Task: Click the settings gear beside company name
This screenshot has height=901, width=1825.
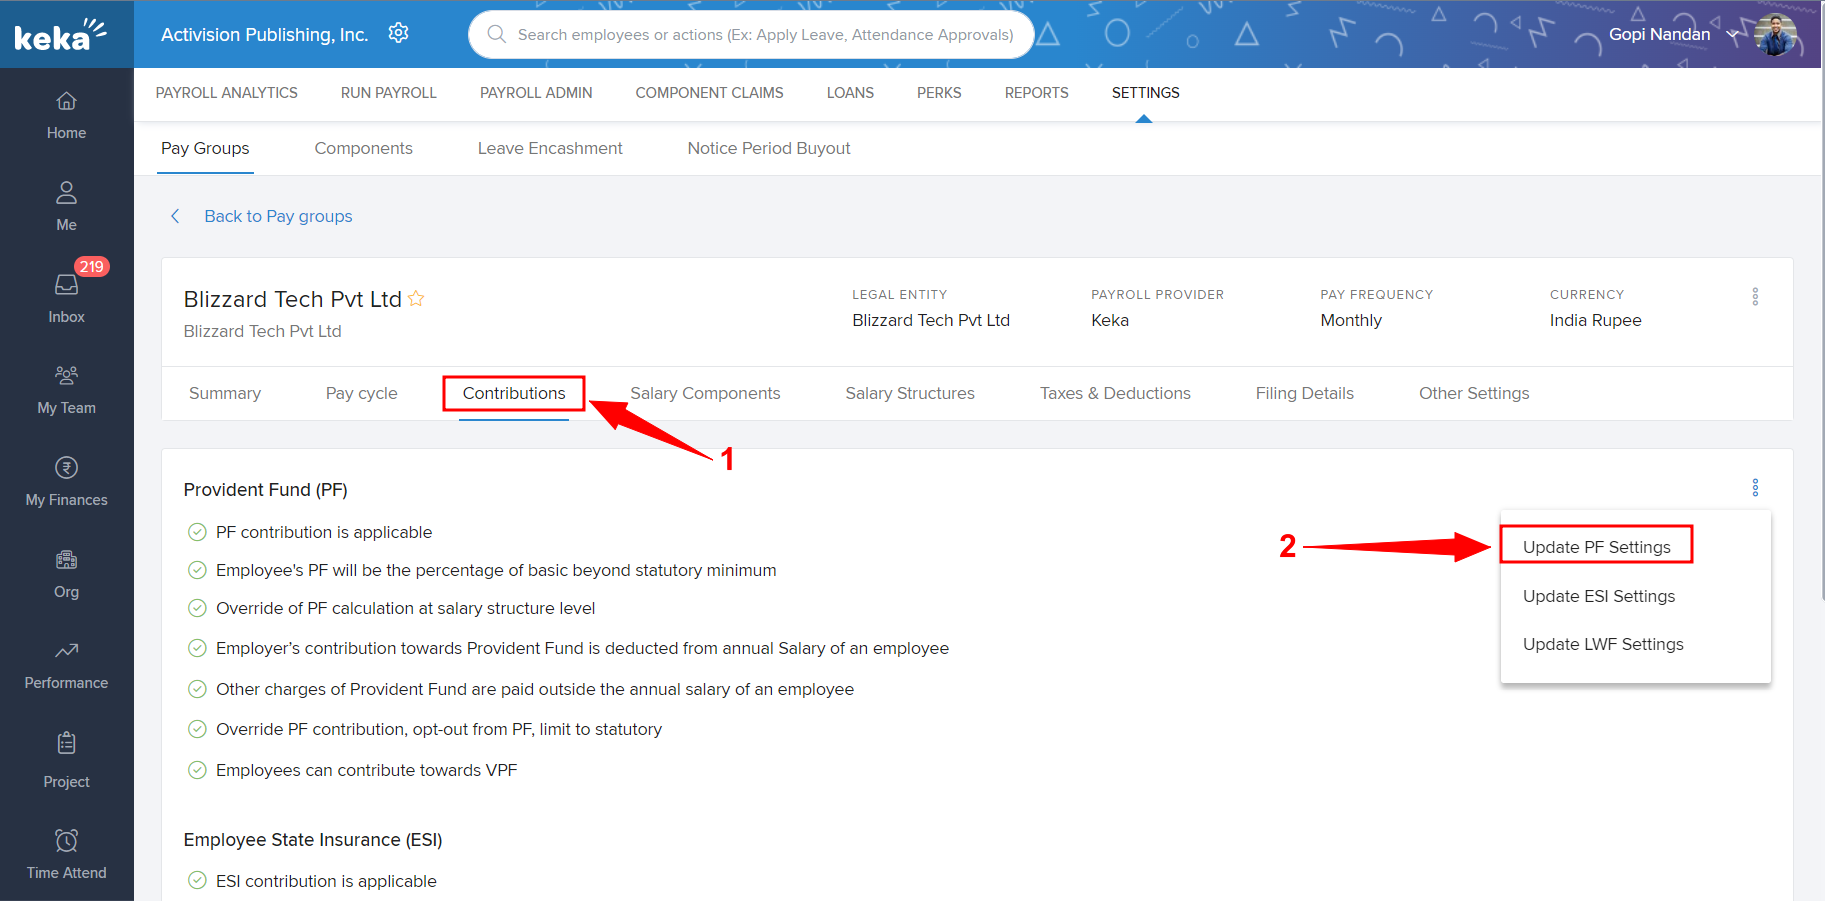Action: [x=398, y=33]
